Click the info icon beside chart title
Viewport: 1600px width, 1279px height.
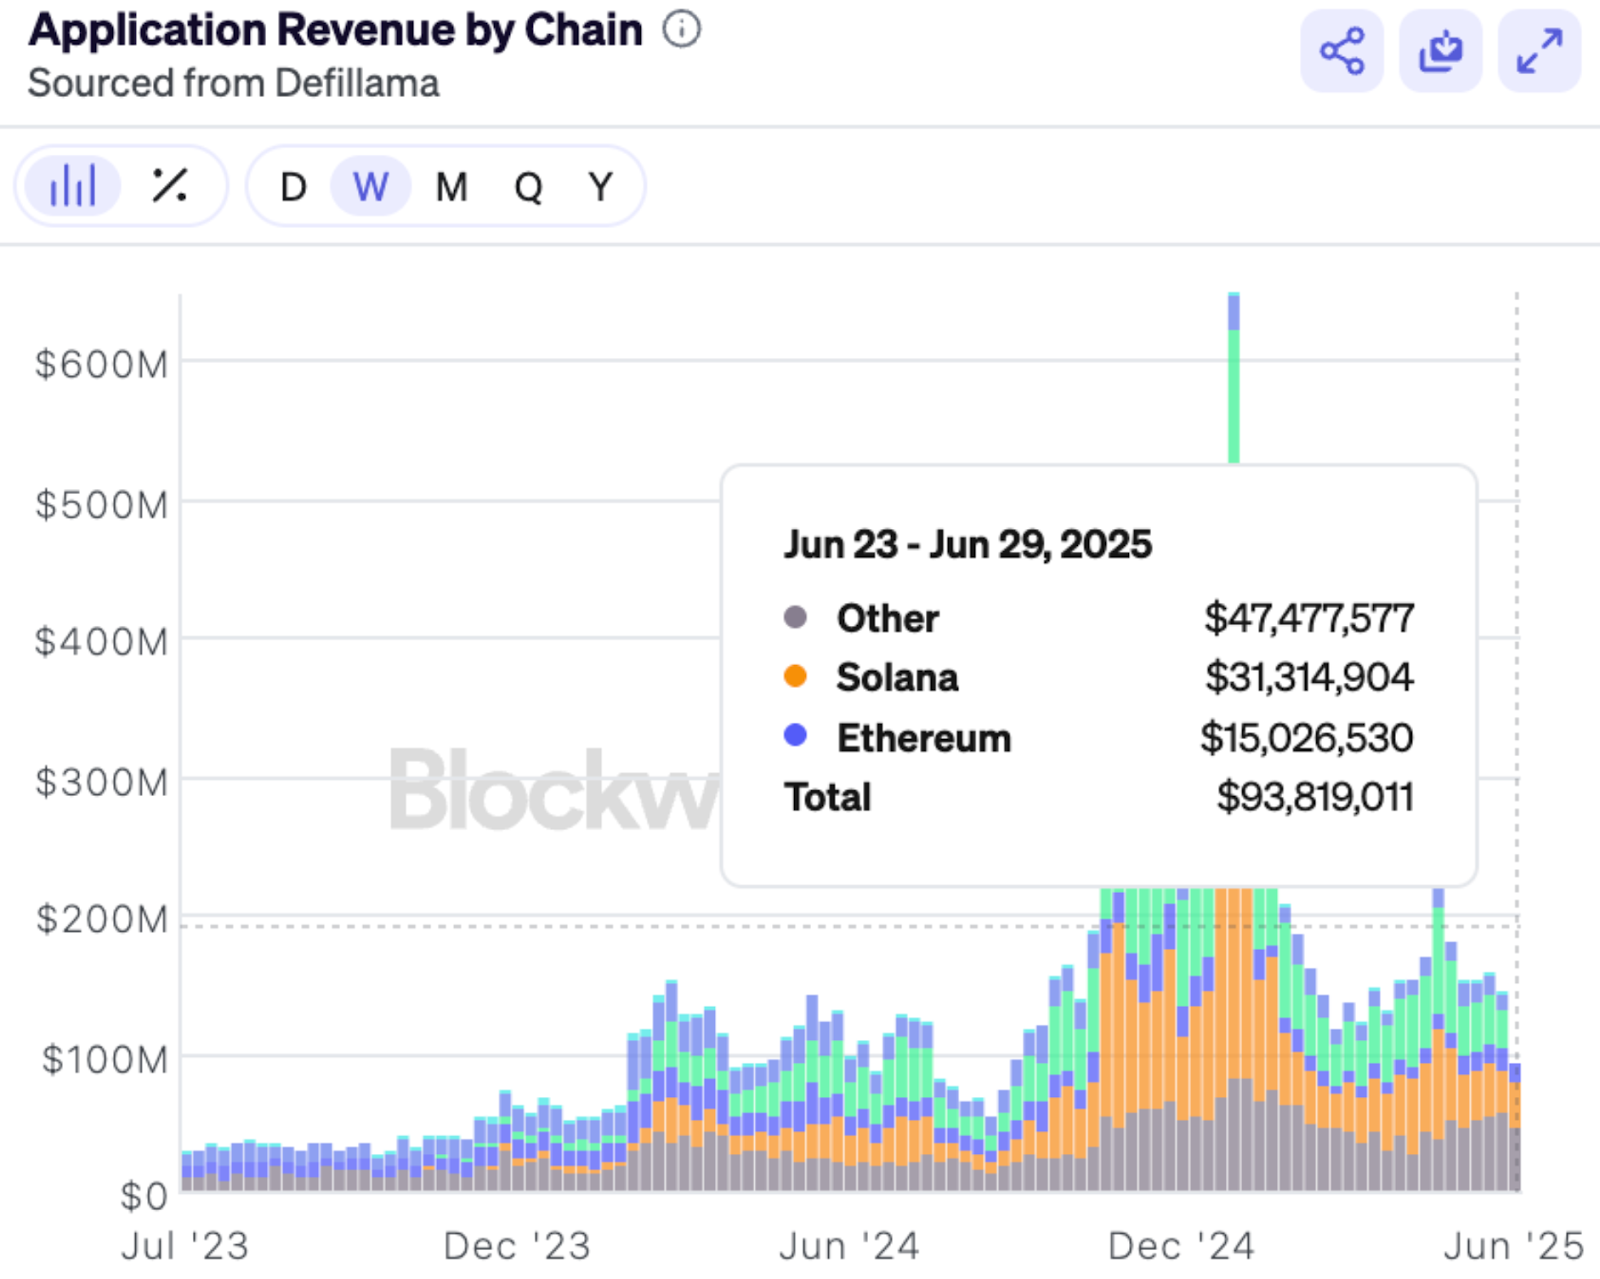coord(682,29)
